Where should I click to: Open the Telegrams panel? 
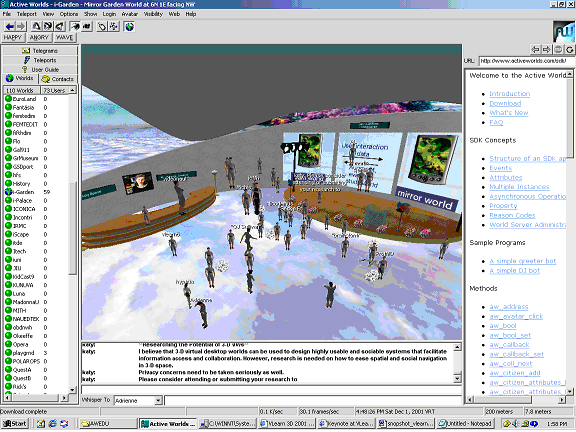(40, 51)
